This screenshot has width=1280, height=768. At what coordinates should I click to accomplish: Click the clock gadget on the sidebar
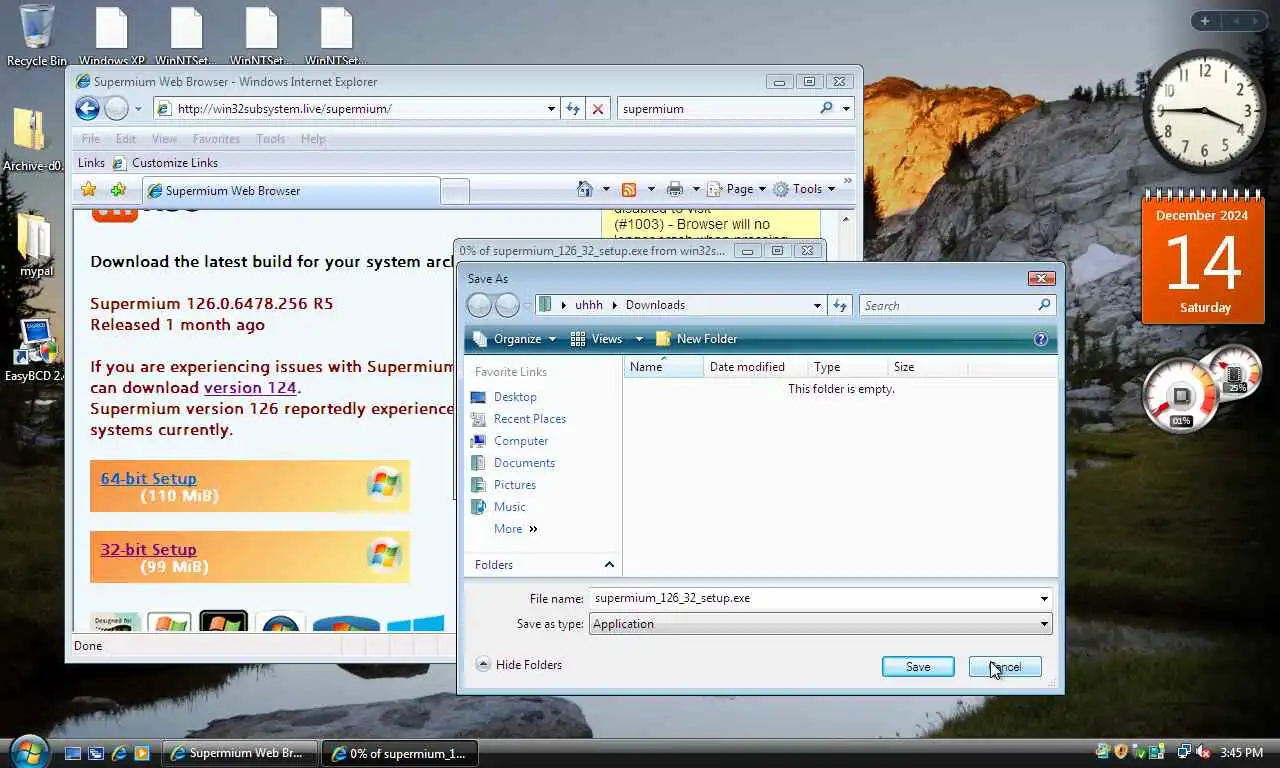(1204, 111)
